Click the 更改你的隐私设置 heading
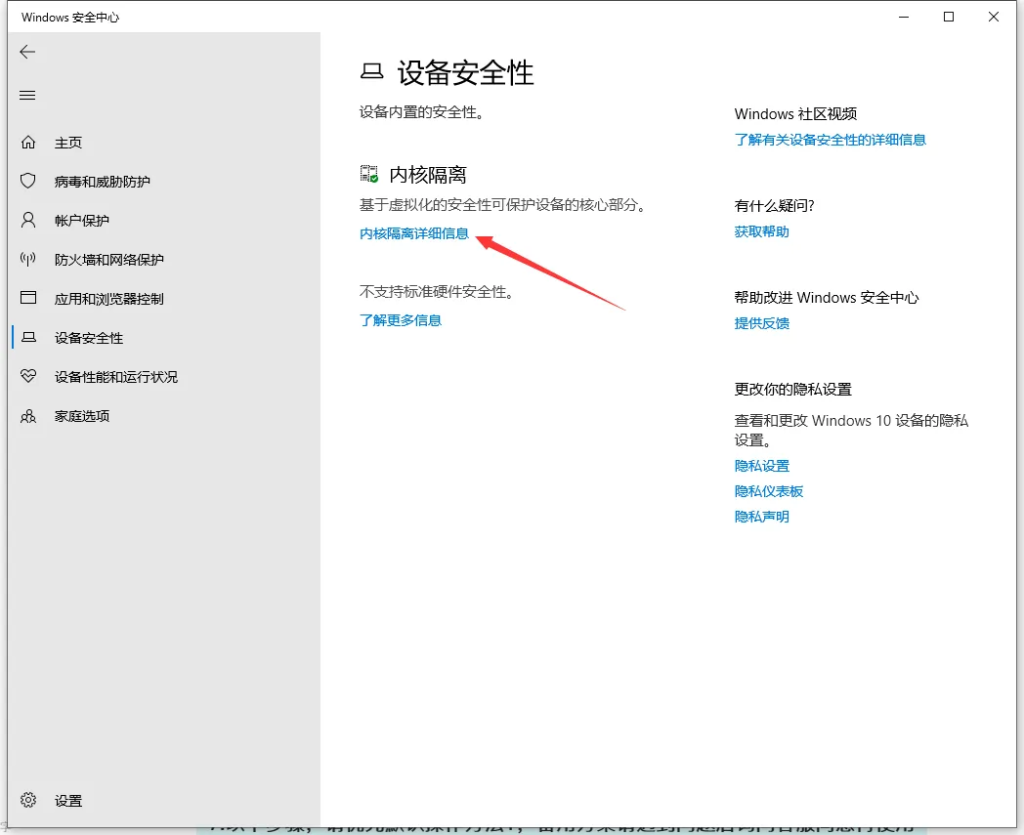This screenshot has height=835, width=1024. click(793, 389)
